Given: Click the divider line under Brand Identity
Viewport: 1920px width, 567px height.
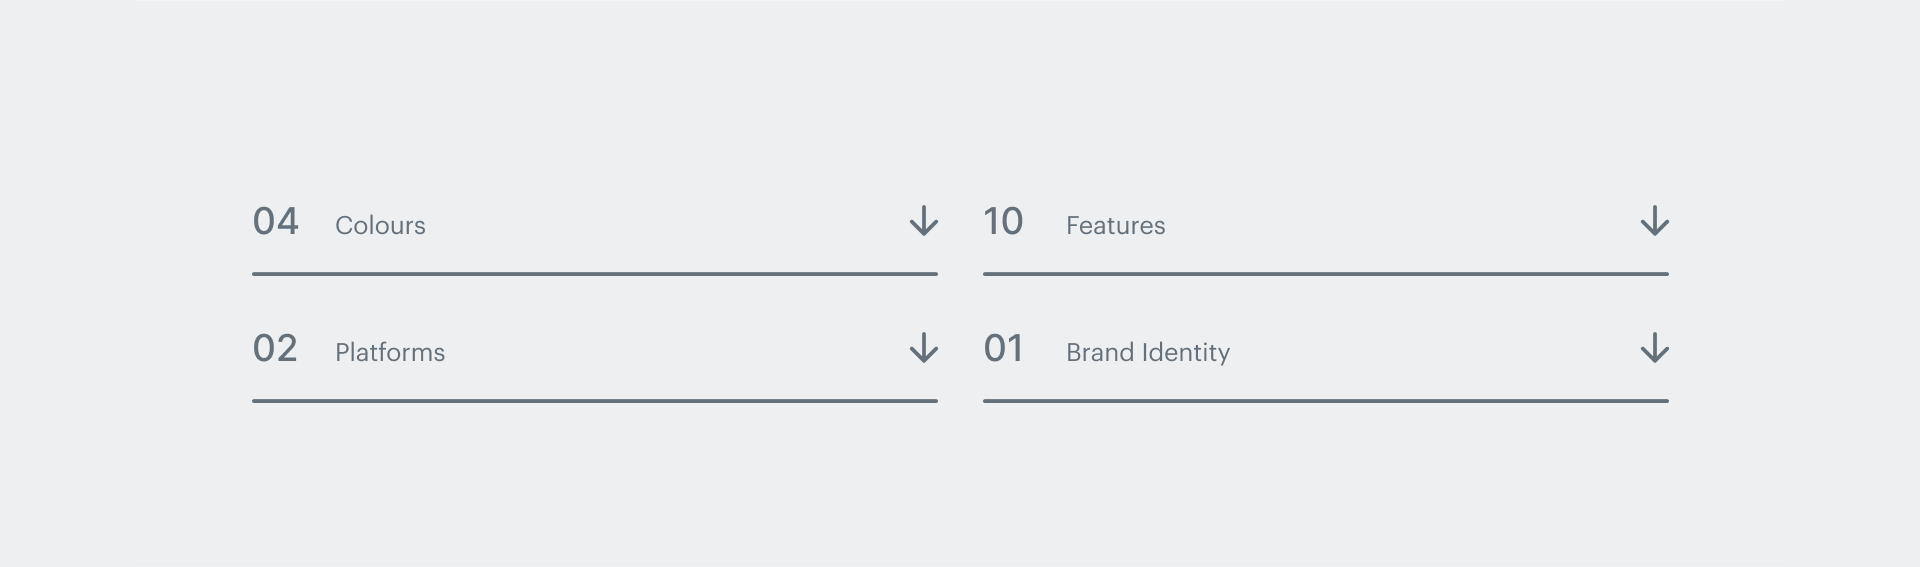Looking at the screenshot, I should [1326, 400].
